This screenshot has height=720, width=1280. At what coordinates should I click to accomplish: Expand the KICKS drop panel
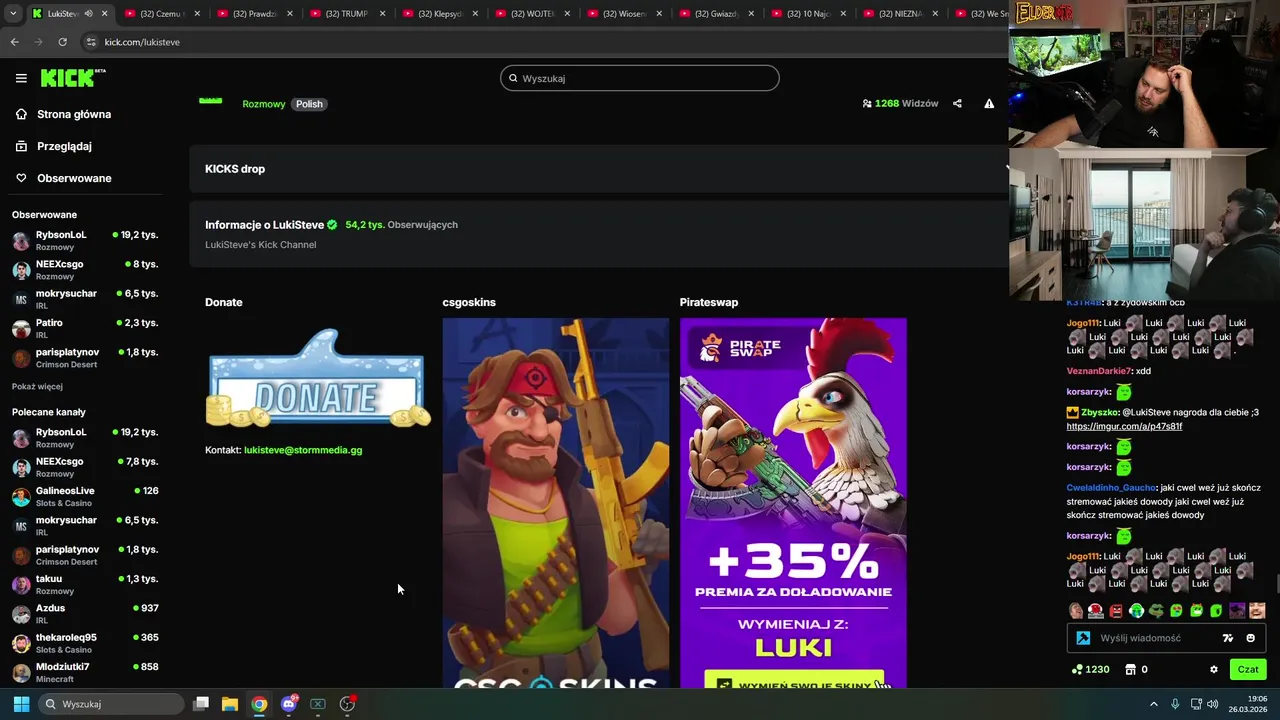click(x=600, y=169)
